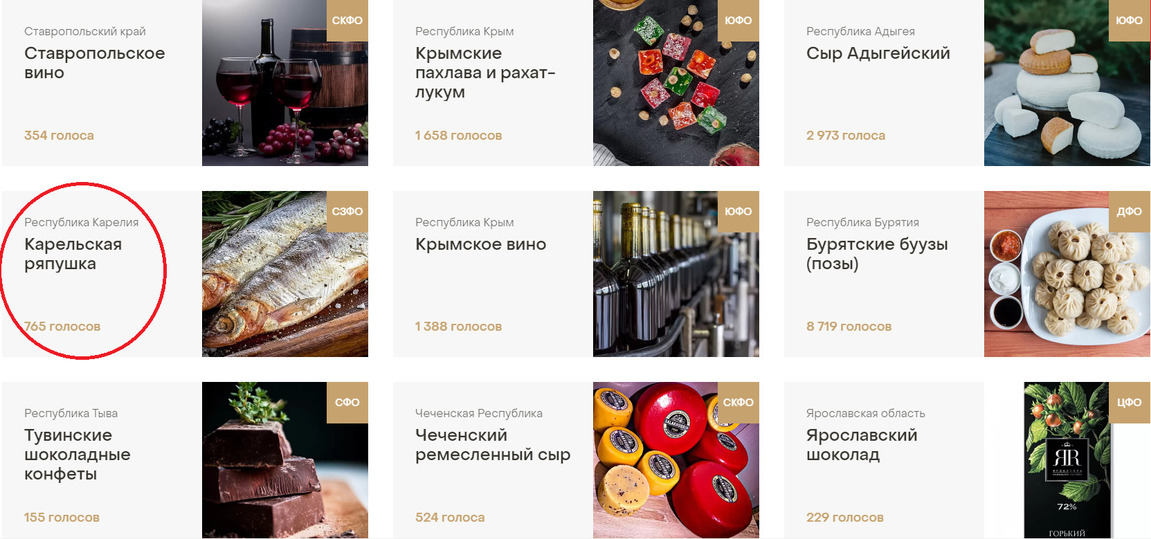This screenshot has width=1151, height=539.
Task: Click the ЮФО badge on Крымские пахлава card
Action: click(x=738, y=21)
